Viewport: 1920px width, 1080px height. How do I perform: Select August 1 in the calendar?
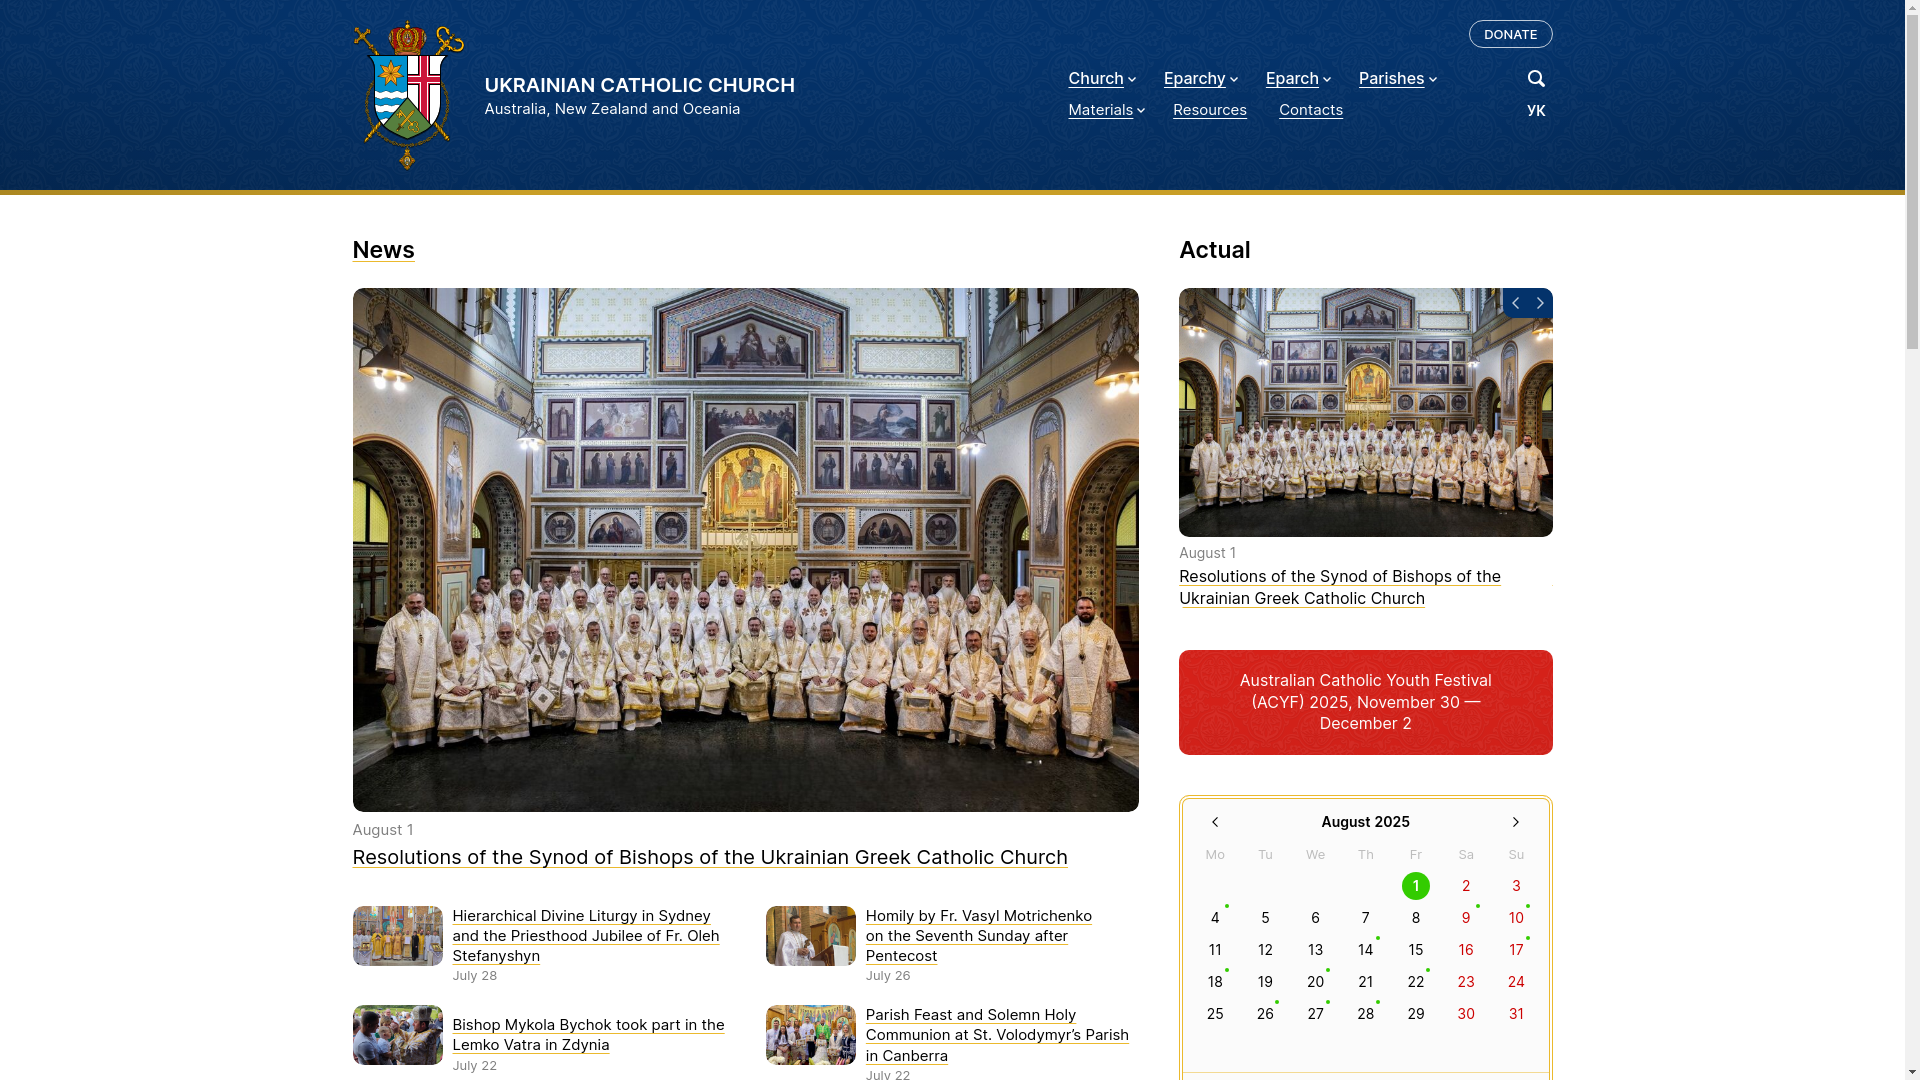point(1415,886)
